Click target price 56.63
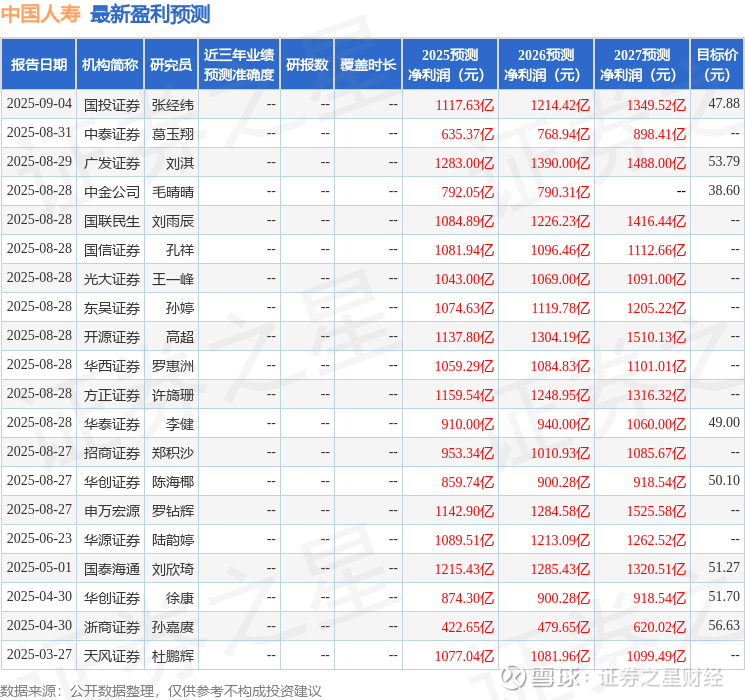Screen dimensions: 745x700 pyautogui.click(x=724, y=625)
